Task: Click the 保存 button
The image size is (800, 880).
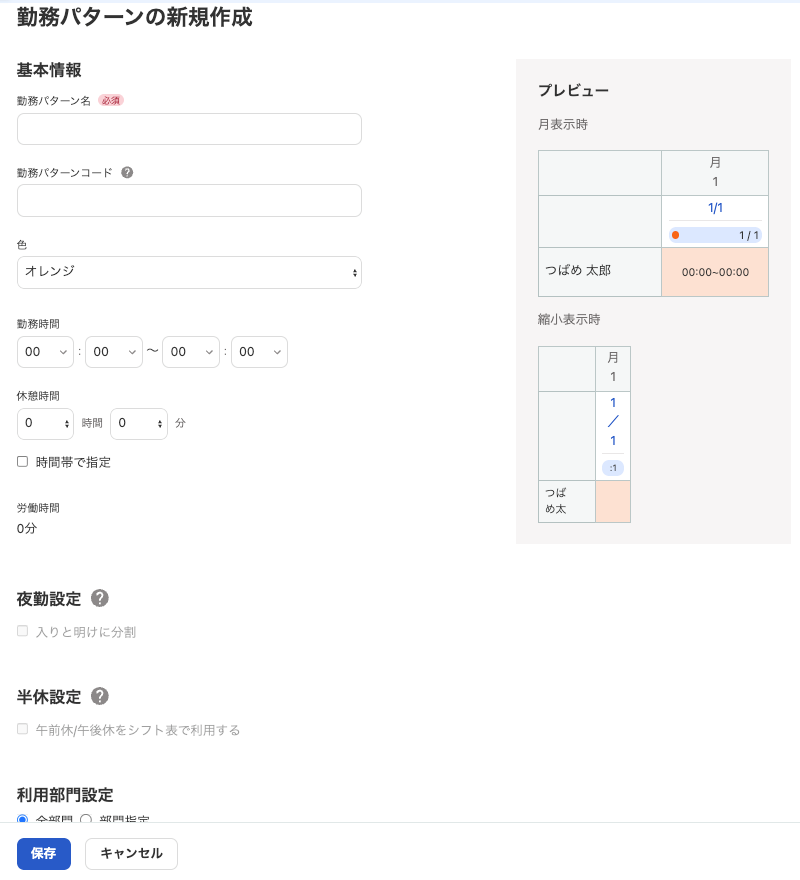Action: click(44, 854)
